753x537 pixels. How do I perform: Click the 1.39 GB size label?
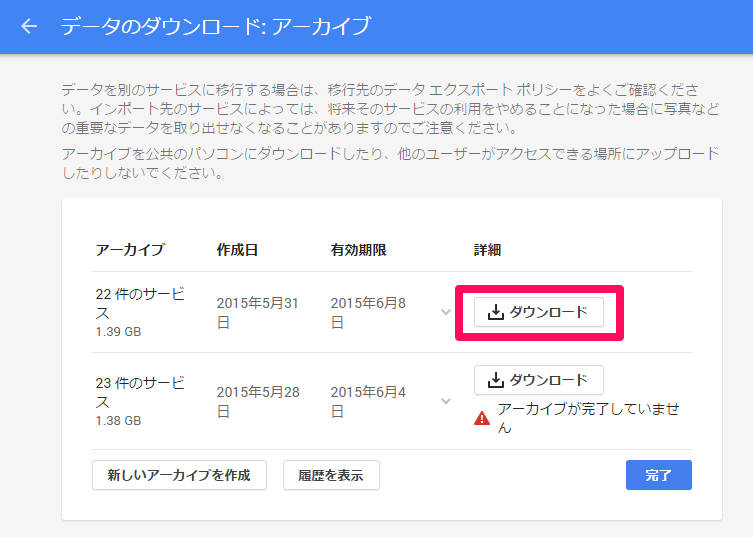click(x=116, y=330)
